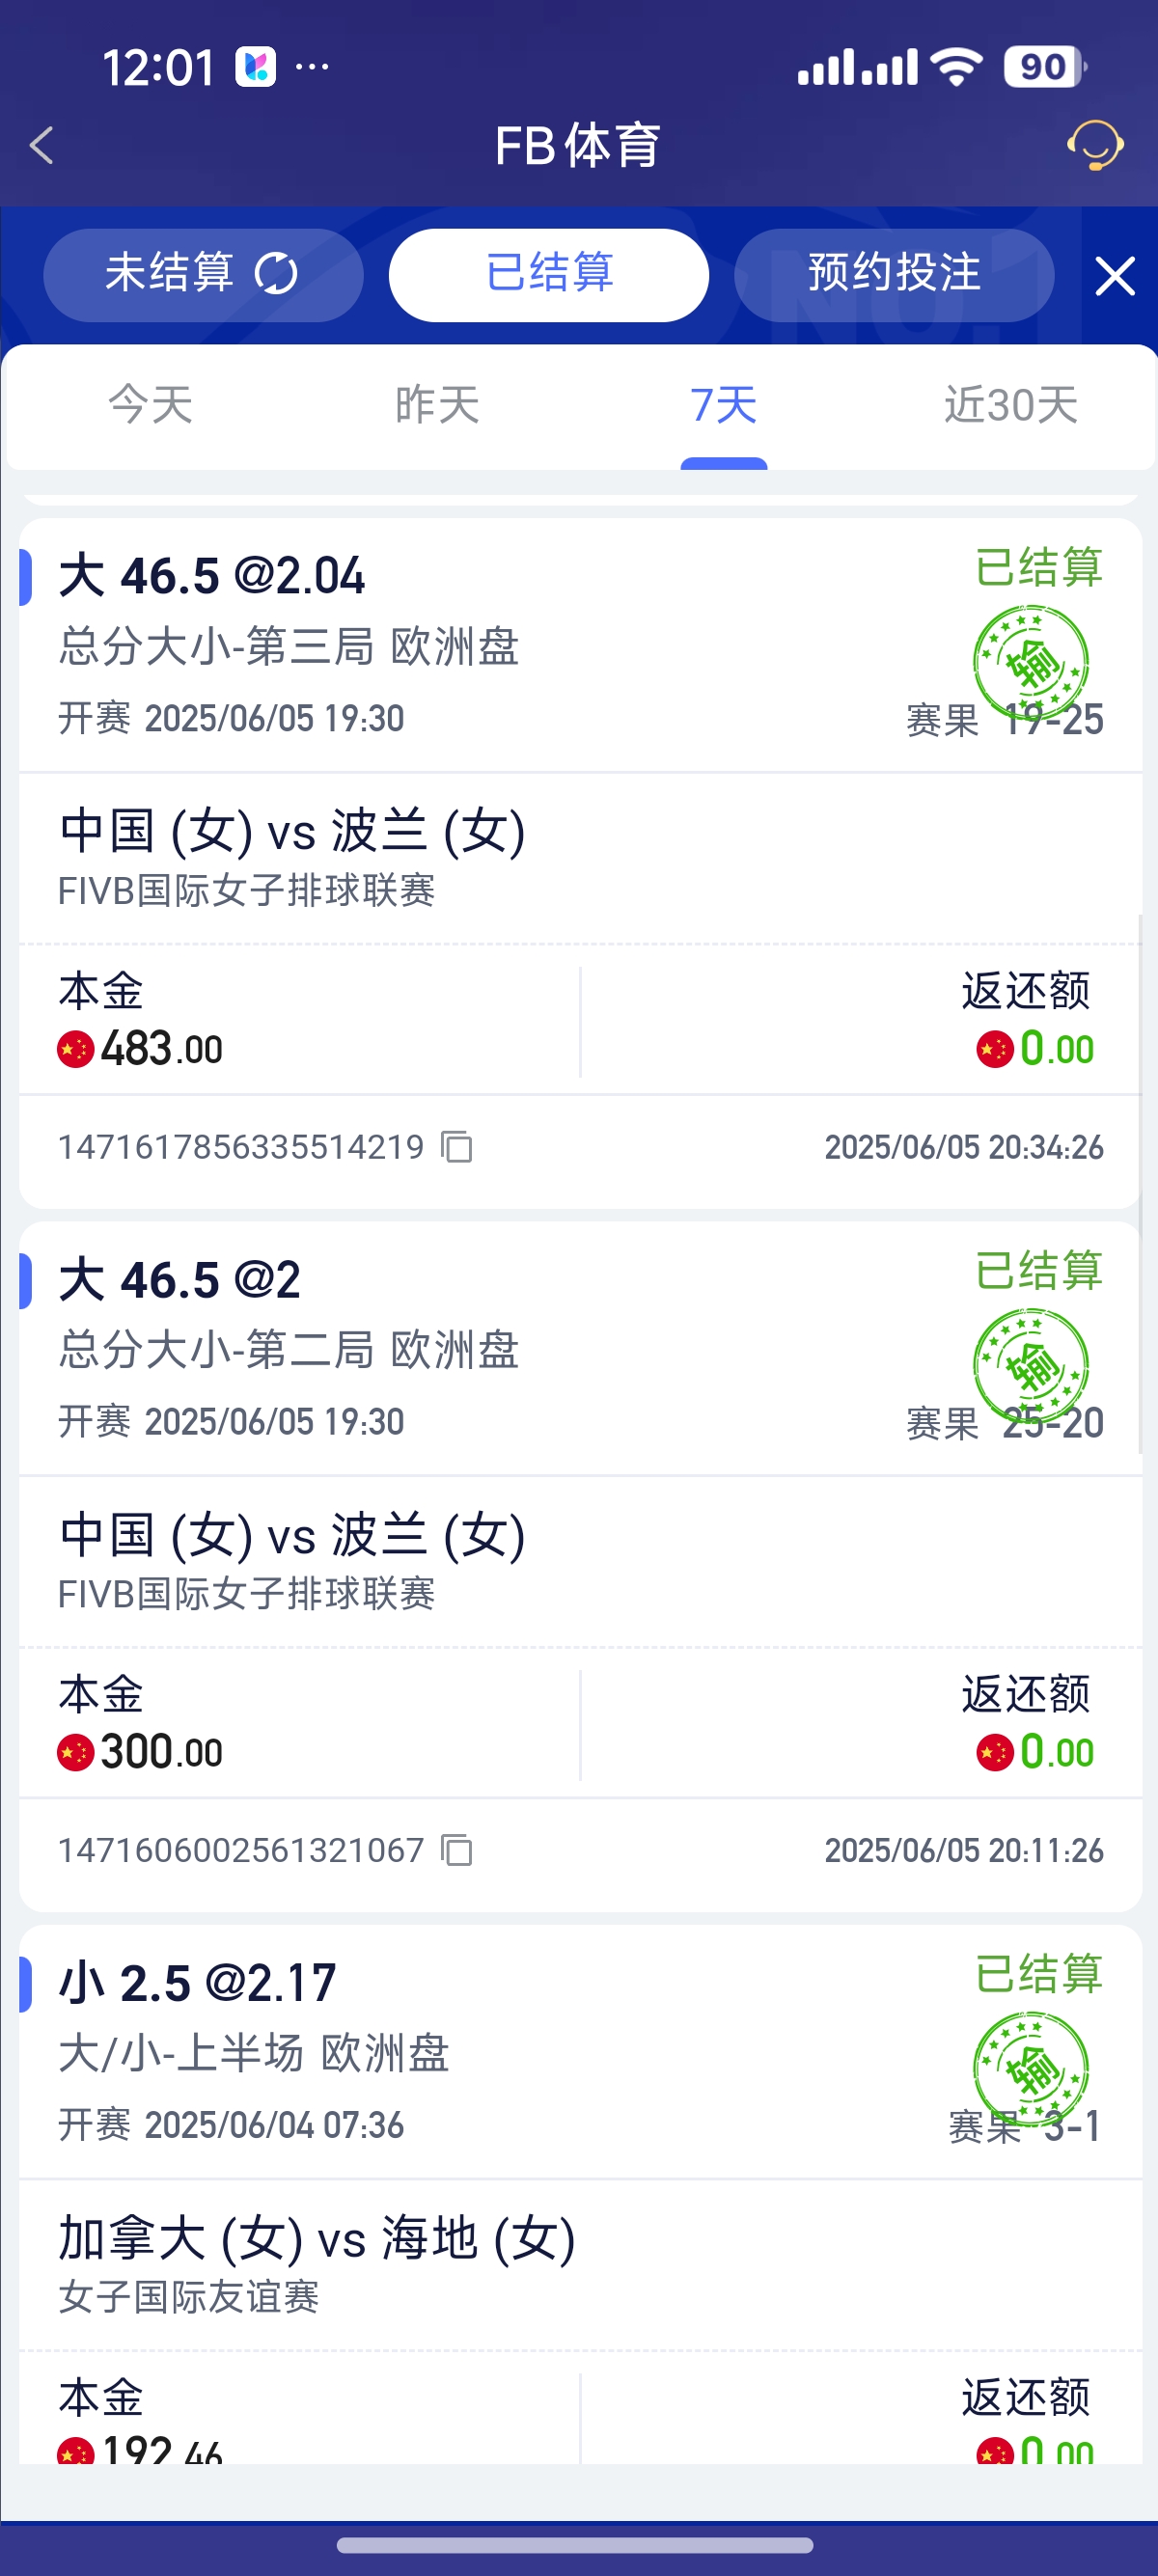The width and height of the screenshot is (1158, 2576).
Task: Copy bet number 1471617856335514219
Action: click(x=457, y=1147)
